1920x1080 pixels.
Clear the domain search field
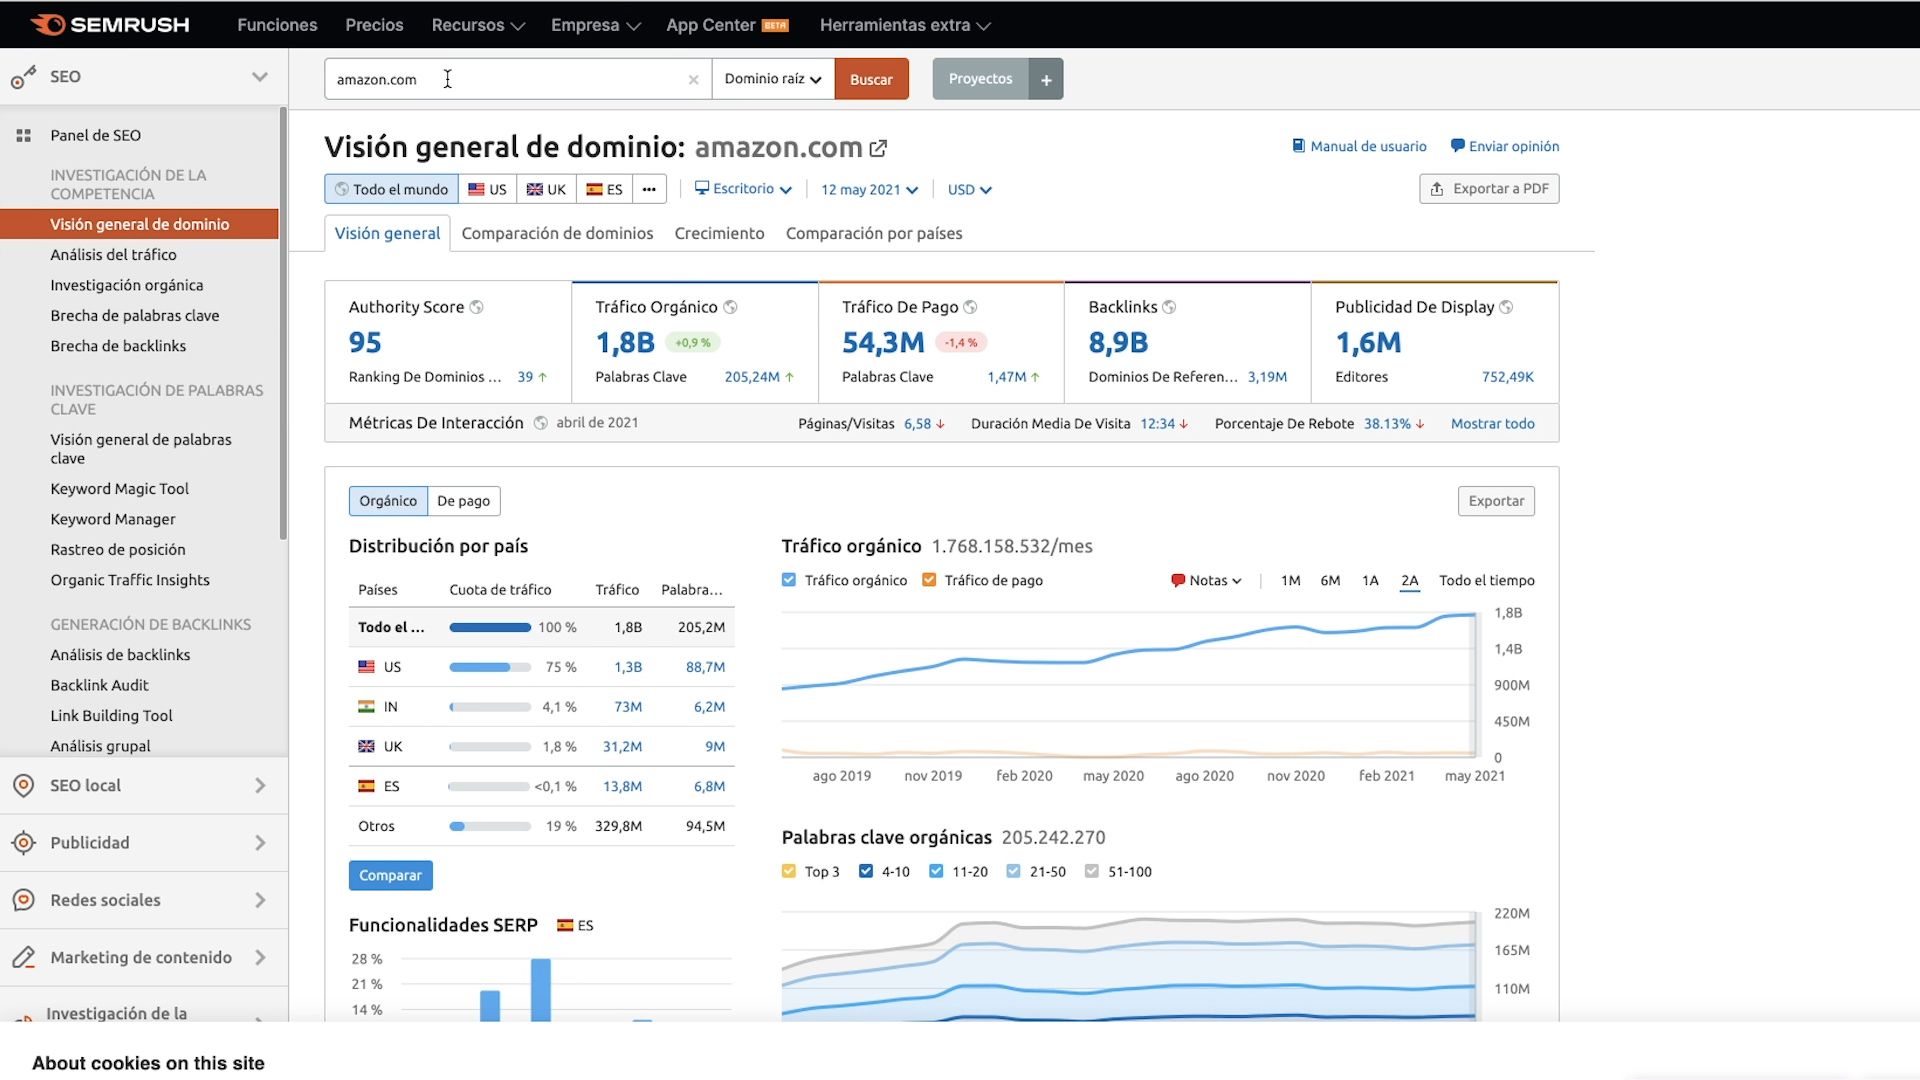693,80
